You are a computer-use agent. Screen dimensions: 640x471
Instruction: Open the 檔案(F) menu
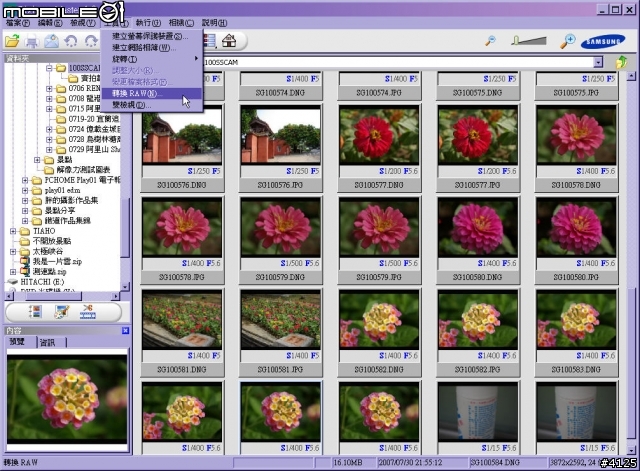tap(18, 23)
